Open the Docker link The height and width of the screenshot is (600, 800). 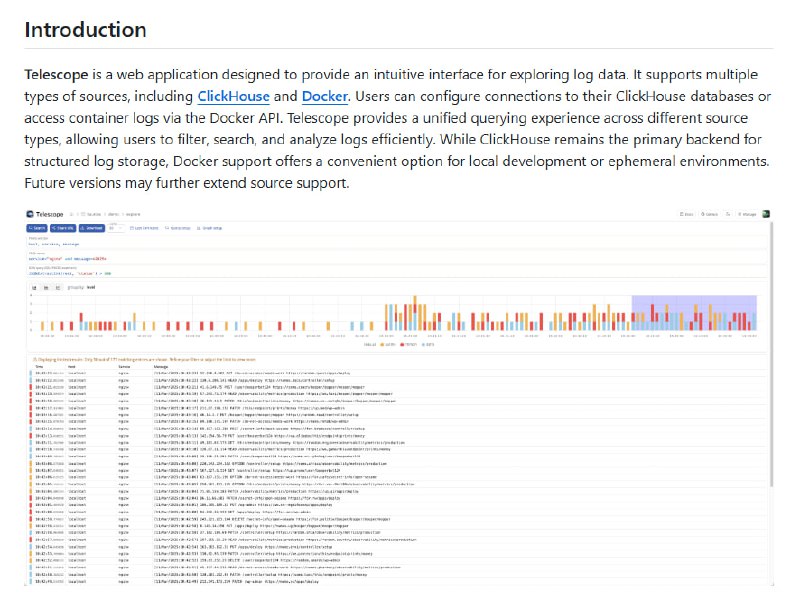[x=325, y=96]
